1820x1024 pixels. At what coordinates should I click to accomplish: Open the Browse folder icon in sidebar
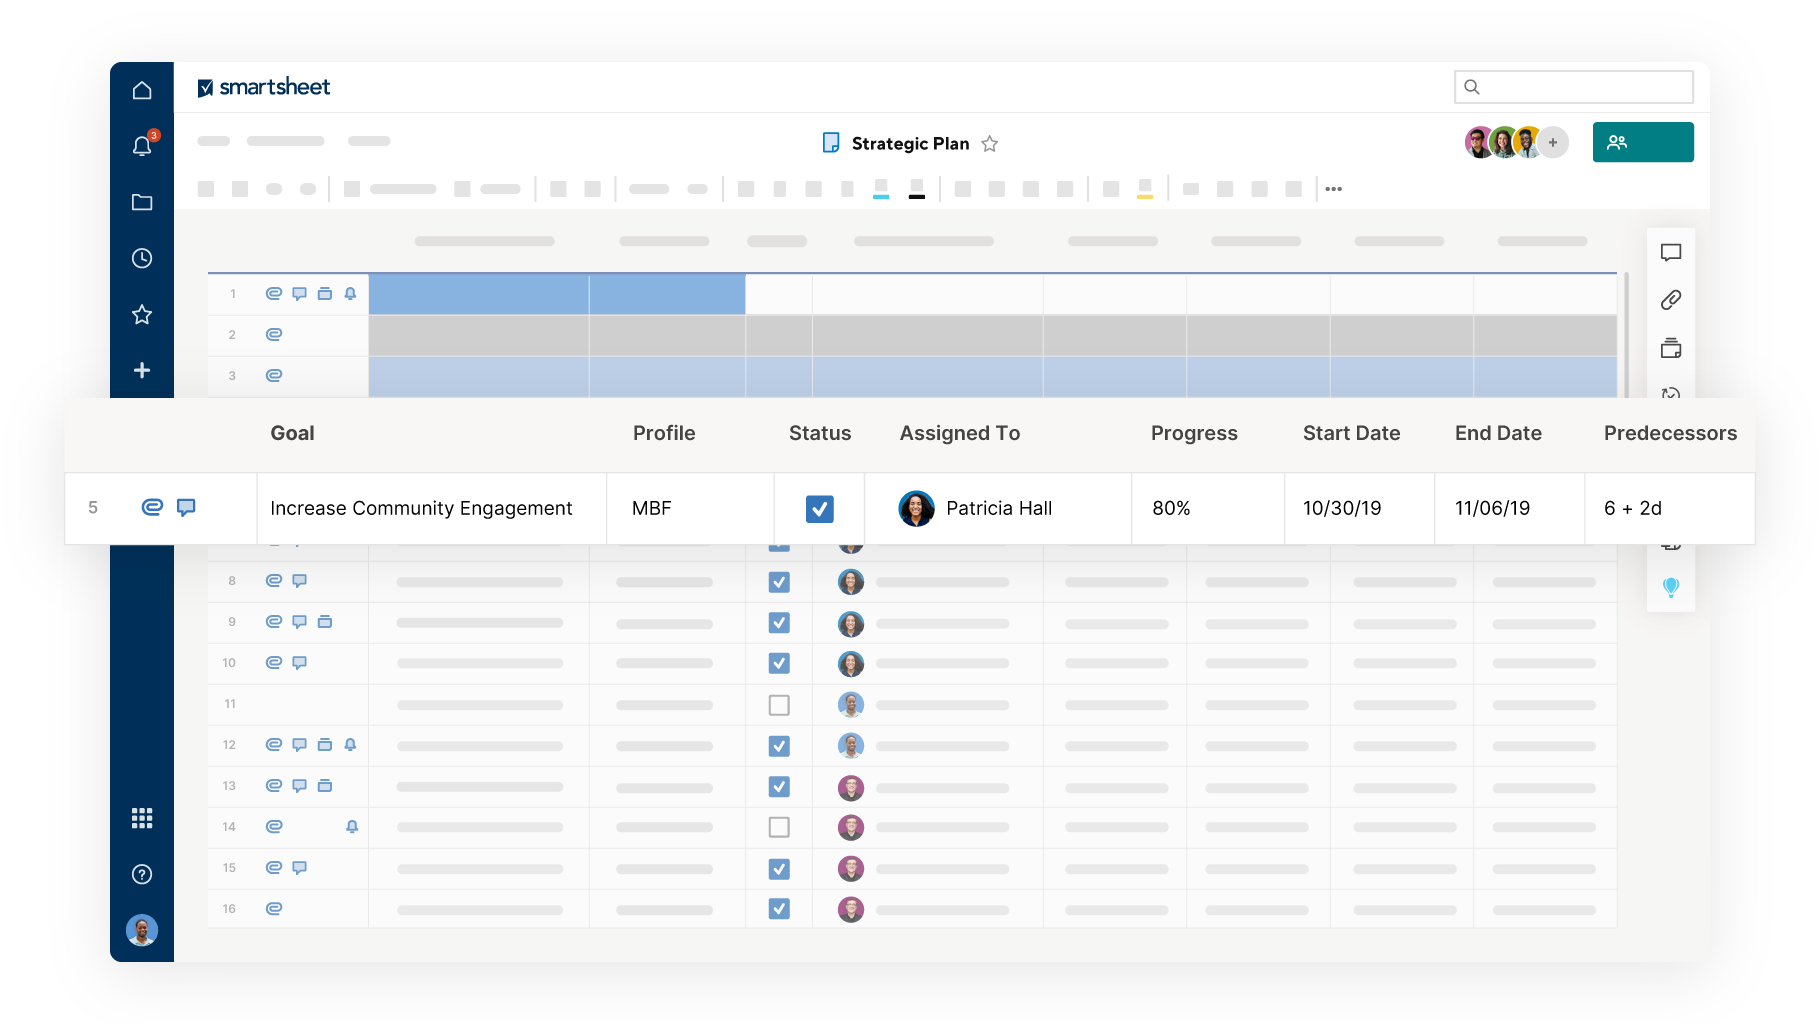pyautogui.click(x=142, y=202)
